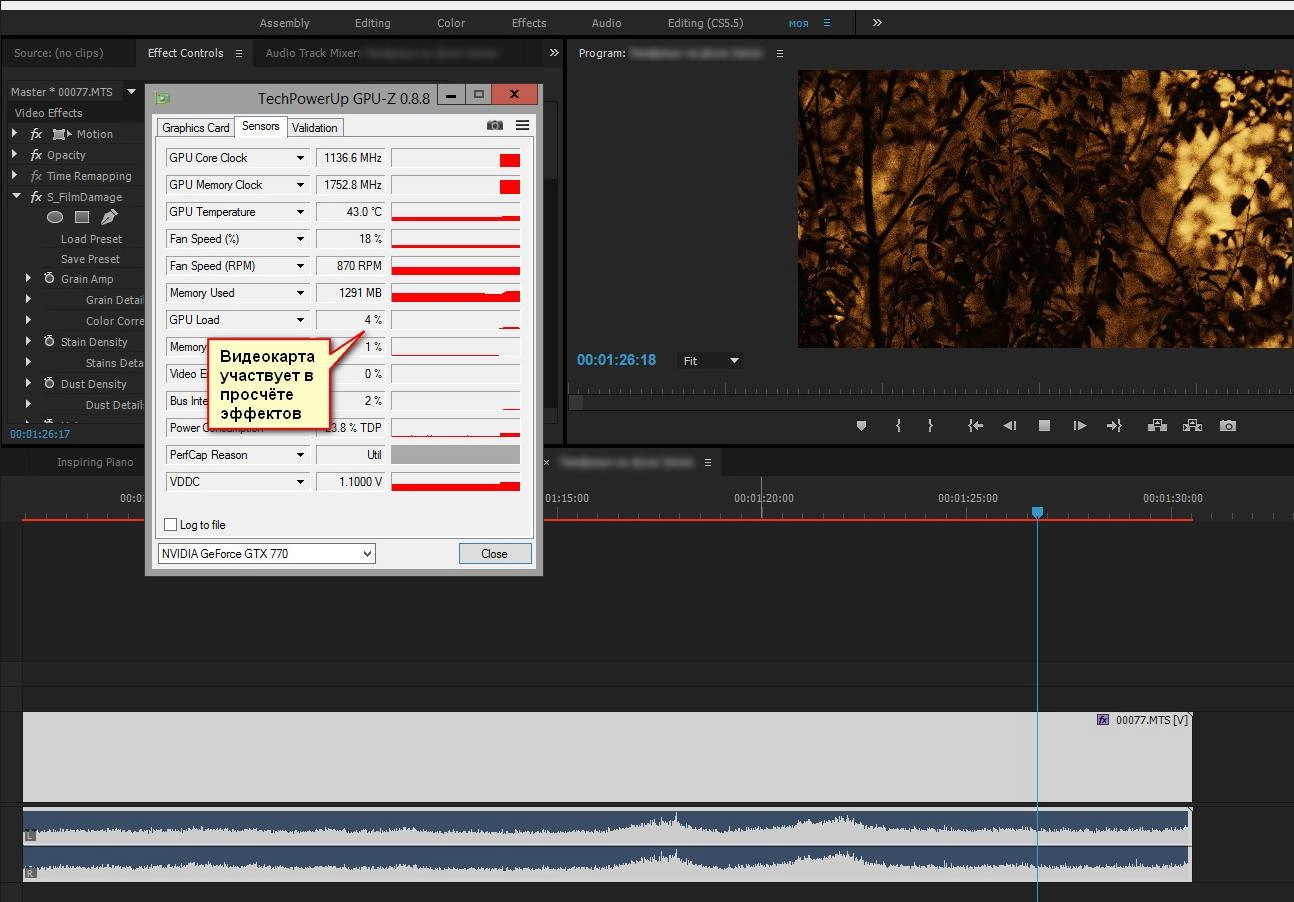Image resolution: width=1294 pixels, height=902 pixels.
Task: Click the Mark In bracket icon
Action: 898,425
